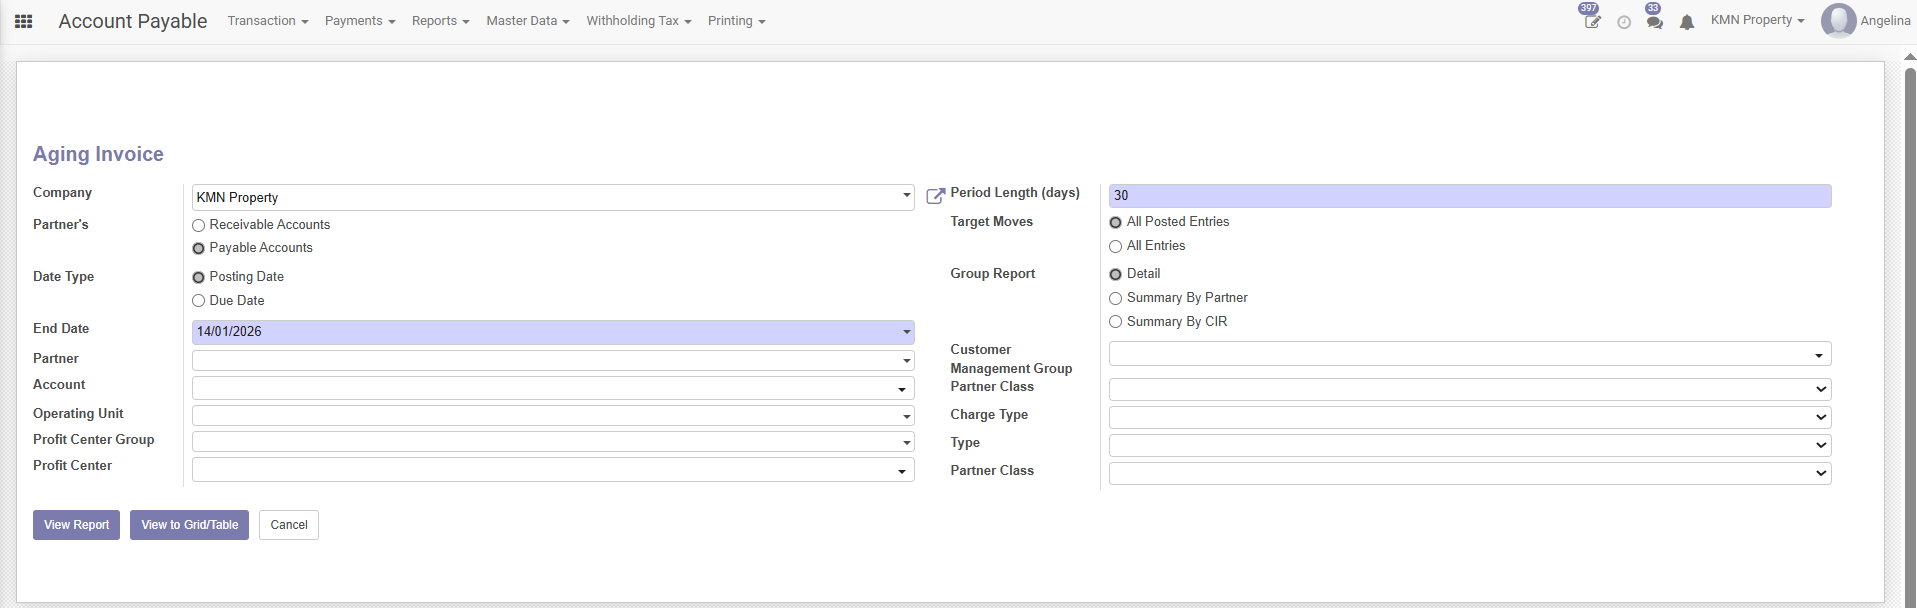Expand the Charge Type dropdown
This screenshot has width=1917, height=608.
click(1820, 417)
